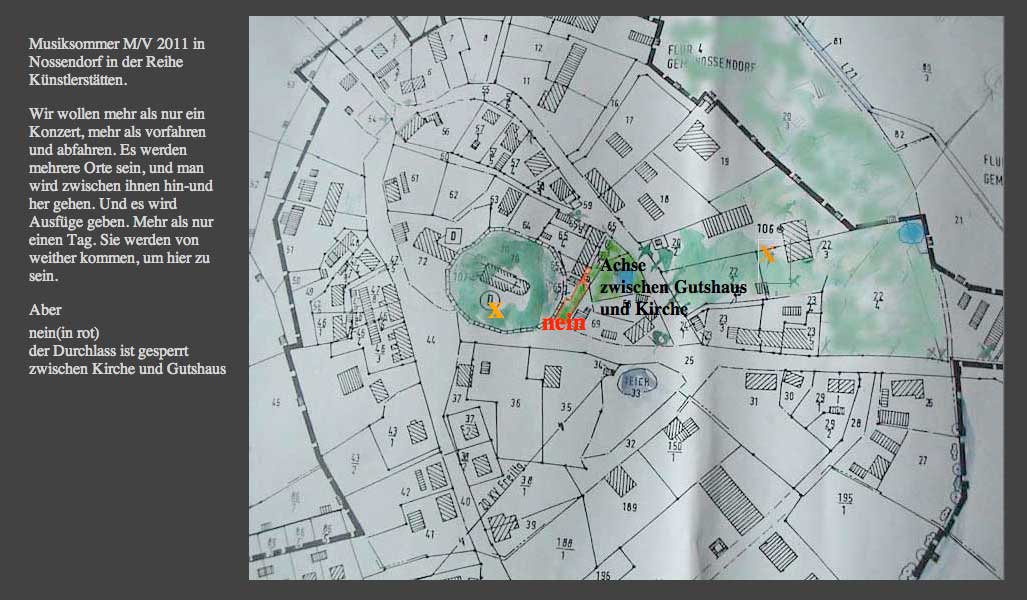Click the boxed letter D on the map
Screen dimensions: 1027x600
pos(453,236)
